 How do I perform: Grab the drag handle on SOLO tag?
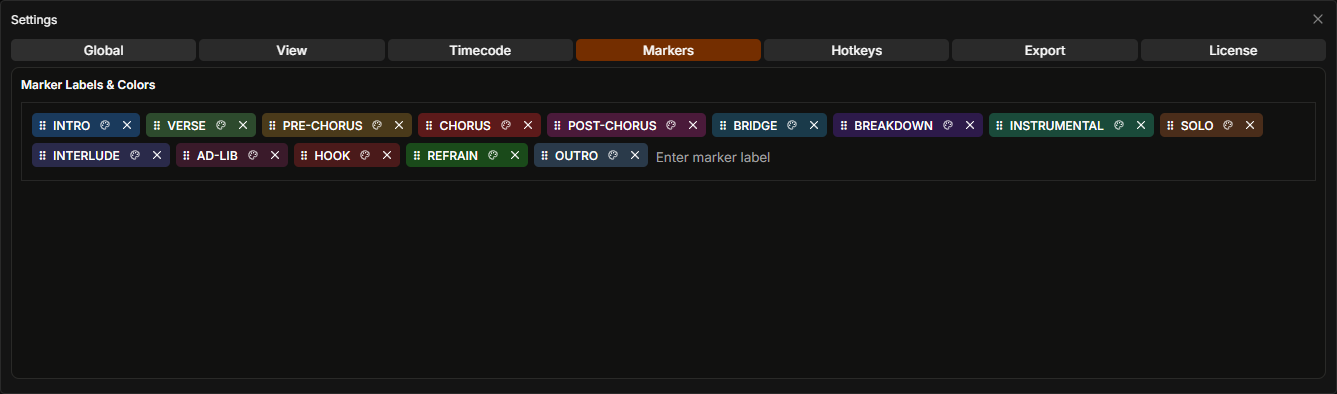[x=1171, y=126]
